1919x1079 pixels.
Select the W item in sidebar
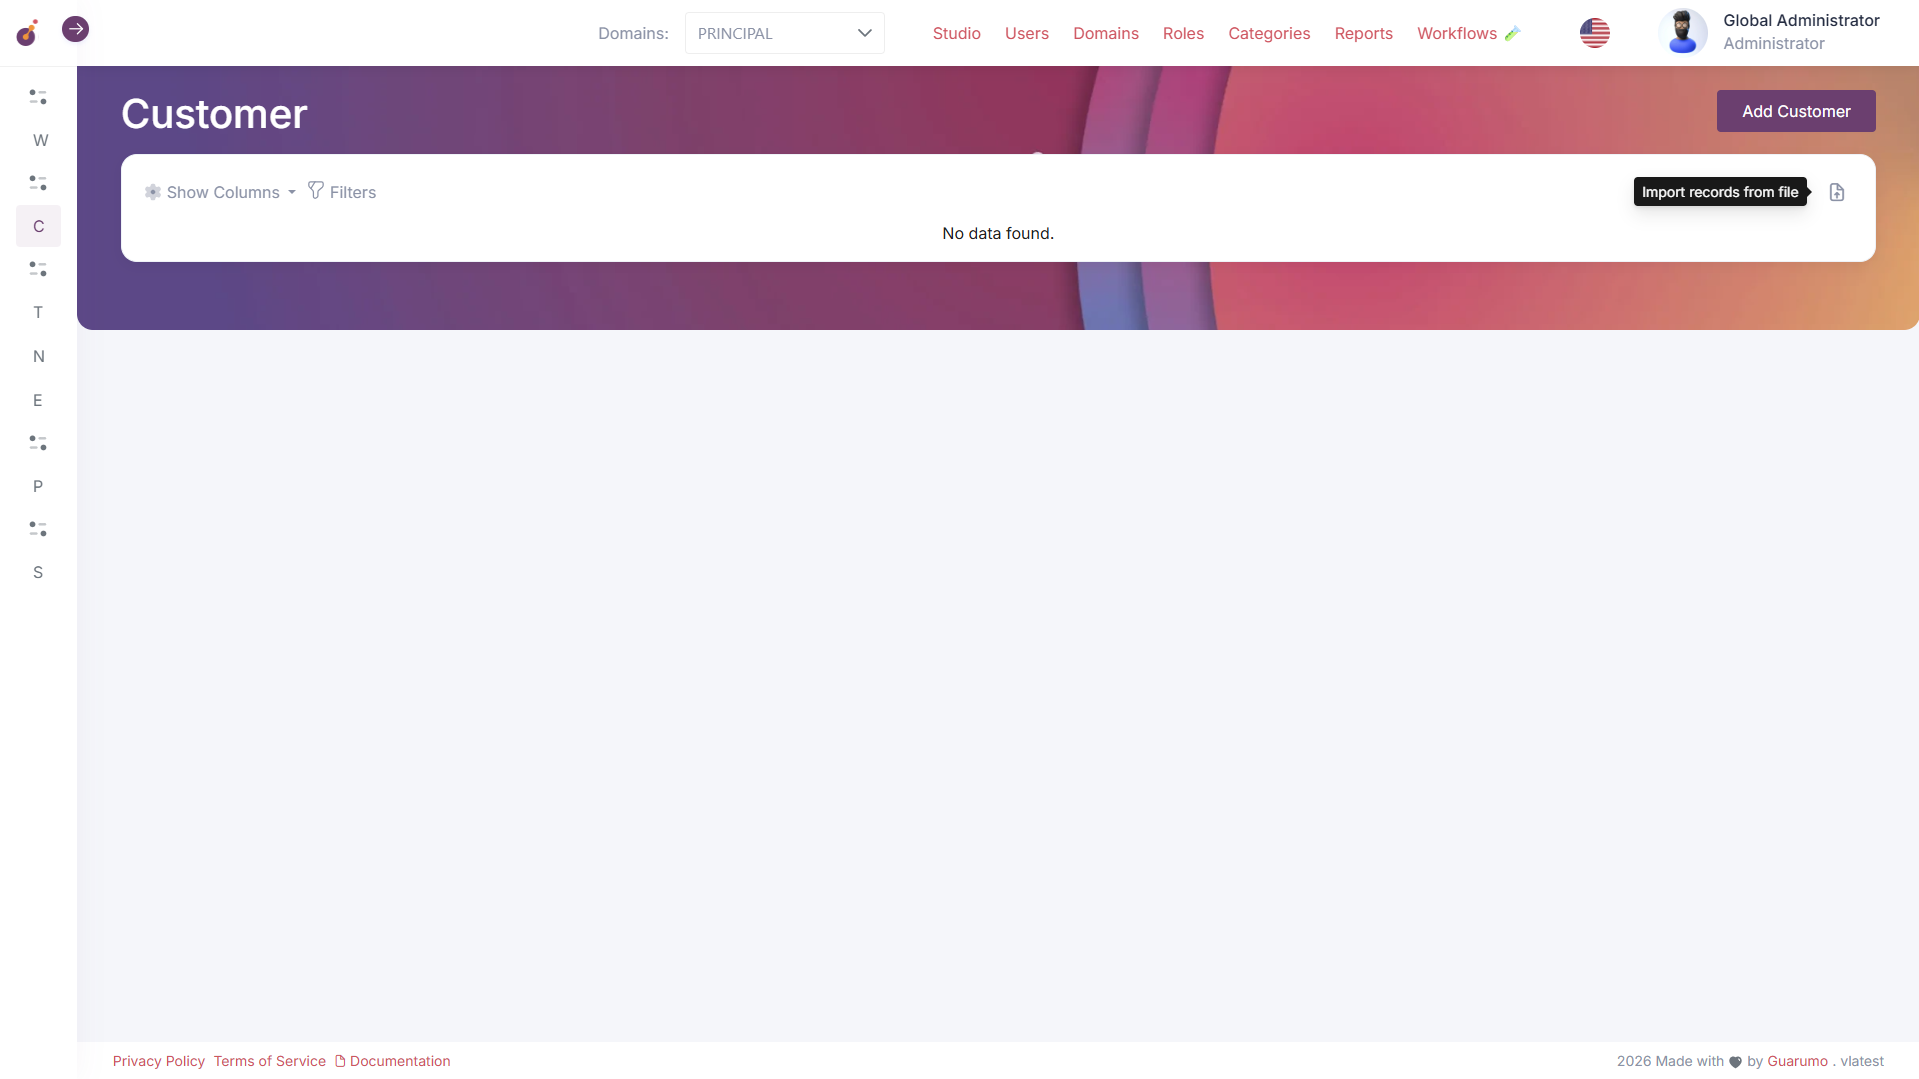[x=40, y=140]
